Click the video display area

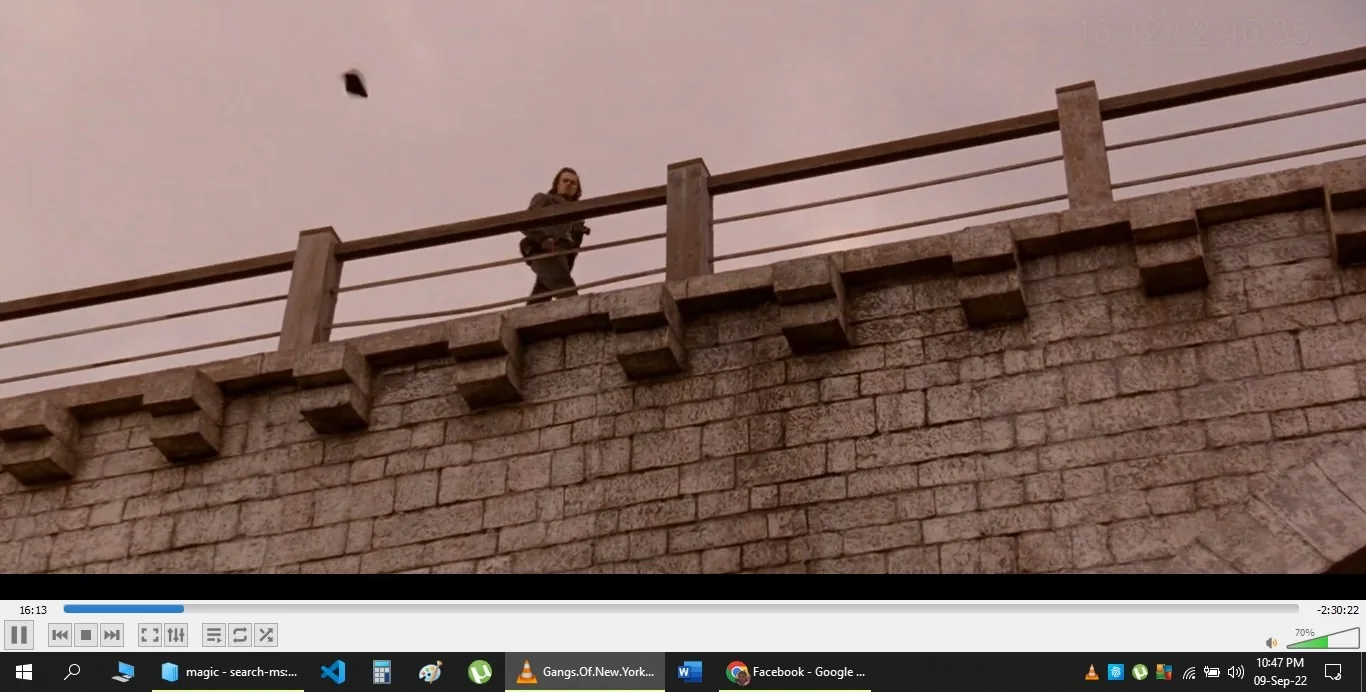[x=683, y=287]
